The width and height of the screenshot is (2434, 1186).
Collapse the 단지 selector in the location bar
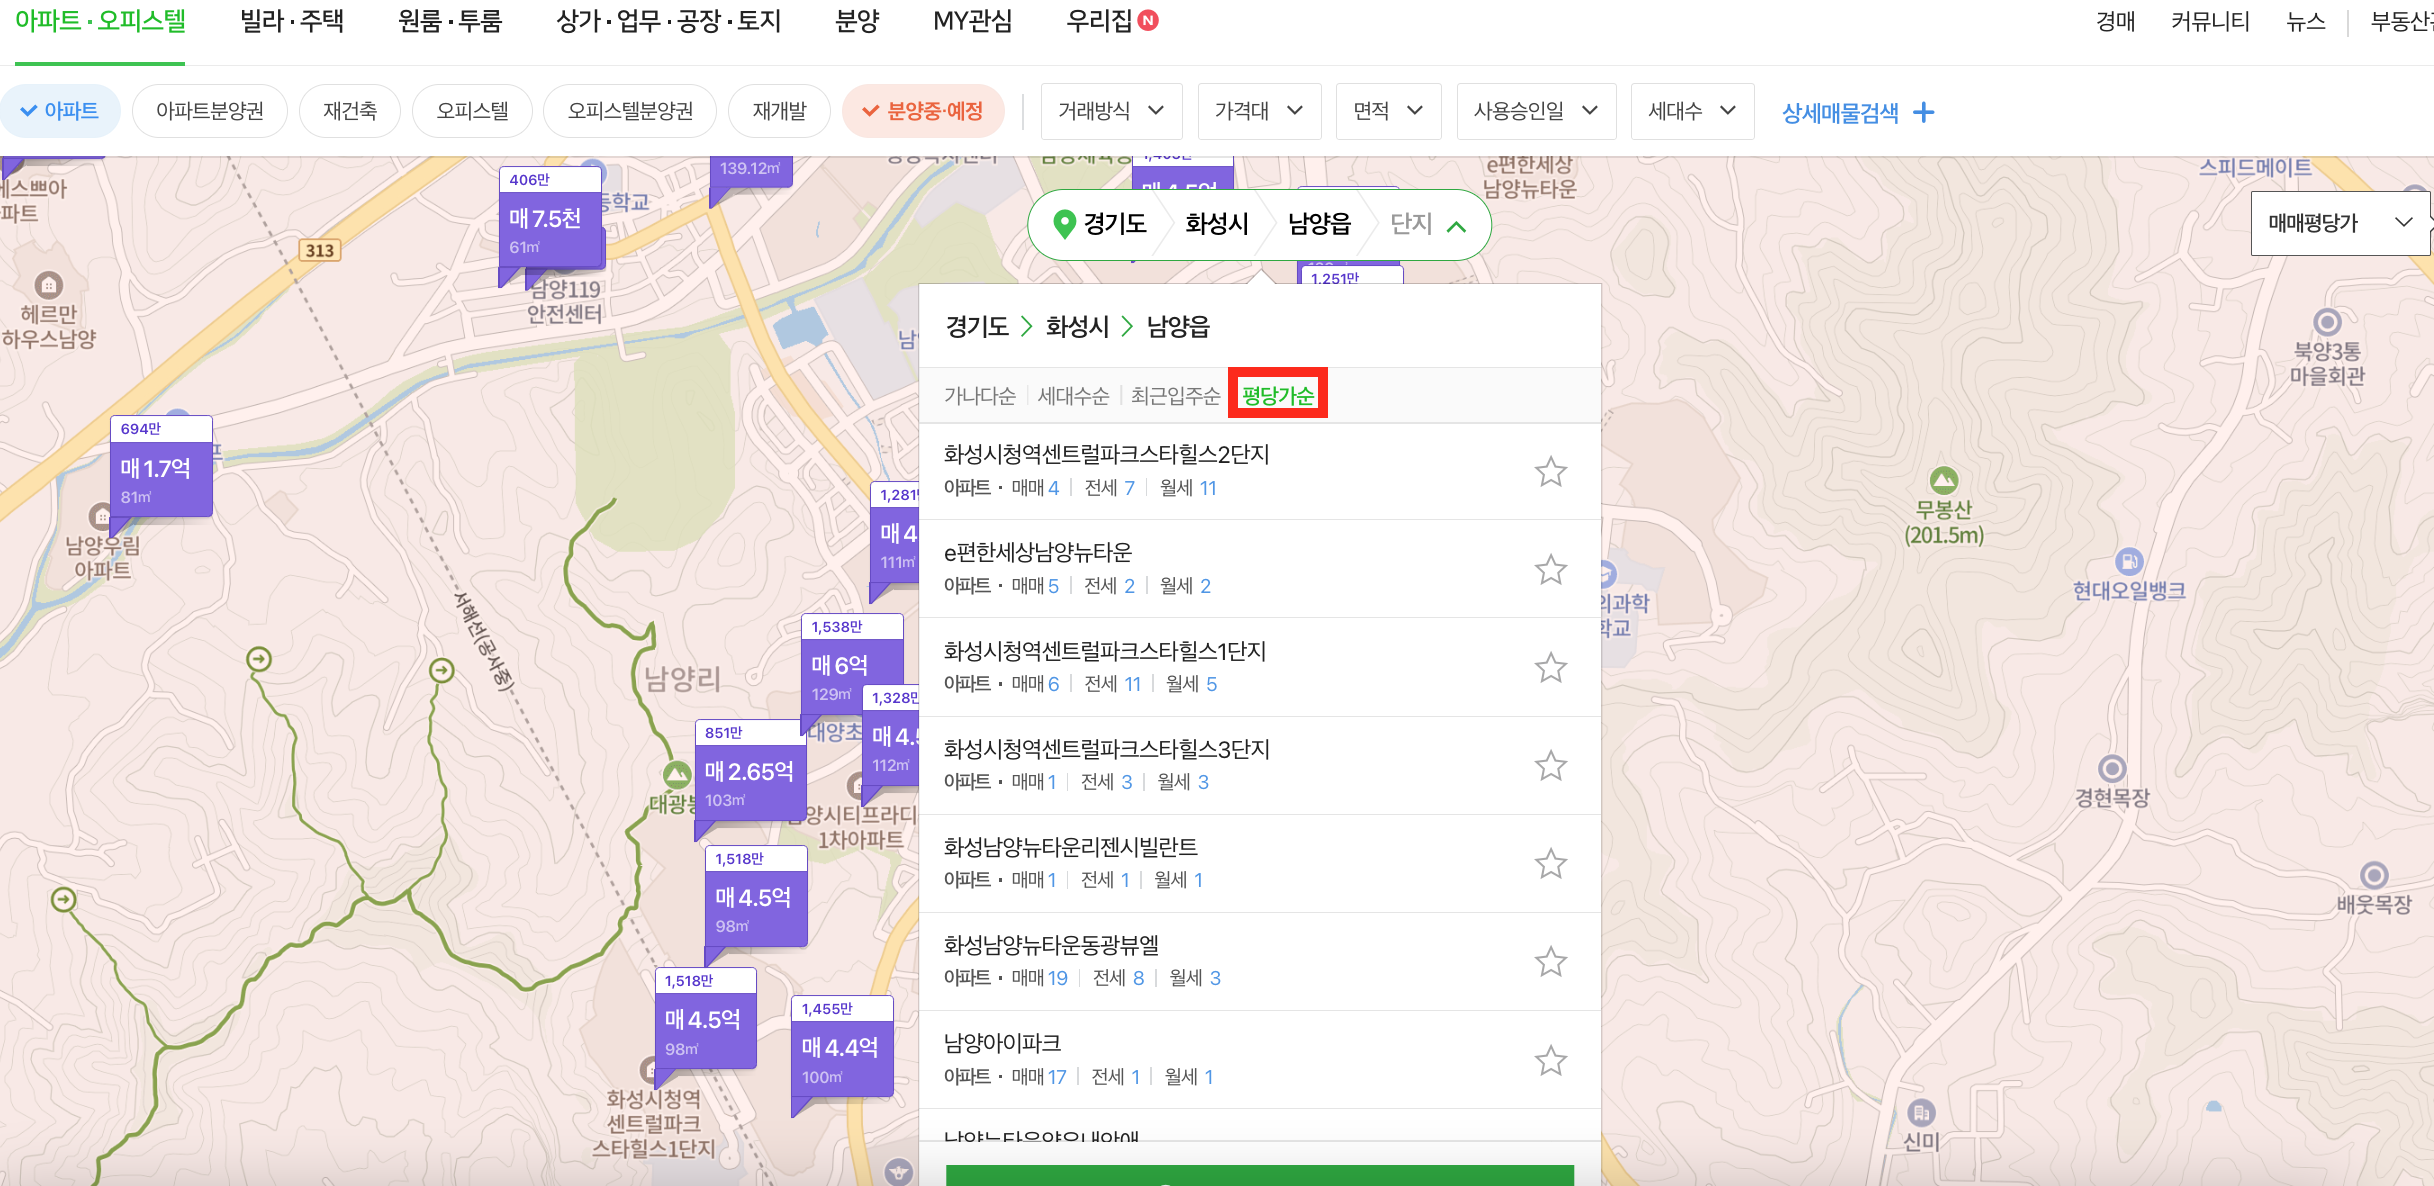(x=1427, y=224)
